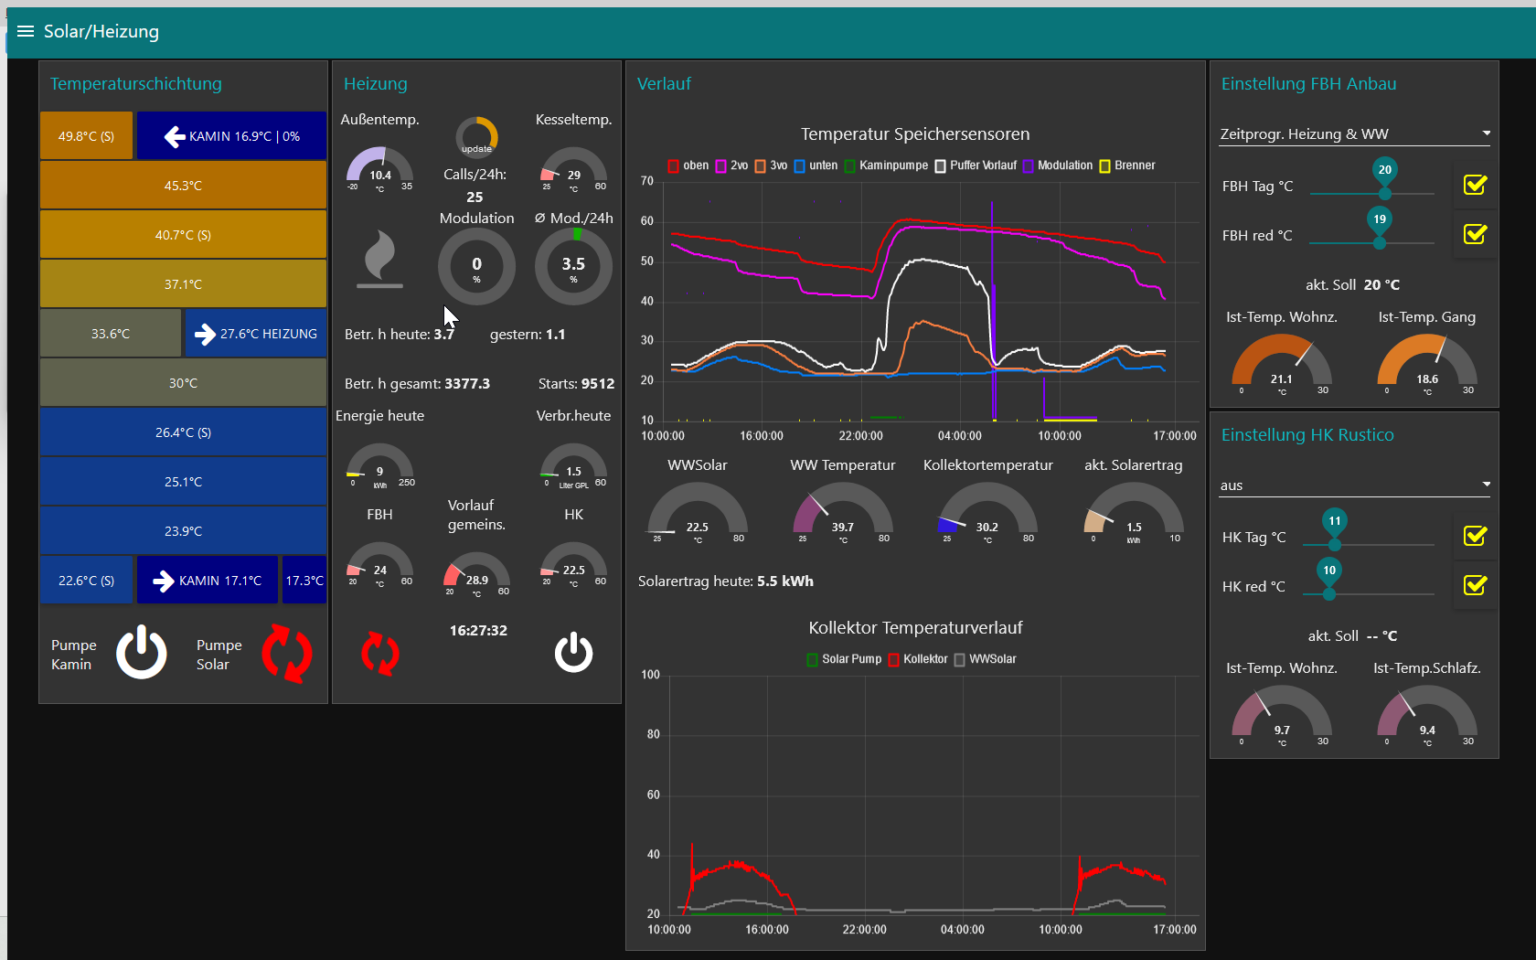Expand the HK Rustico 'aus' dropdown

tap(1354, 485)
